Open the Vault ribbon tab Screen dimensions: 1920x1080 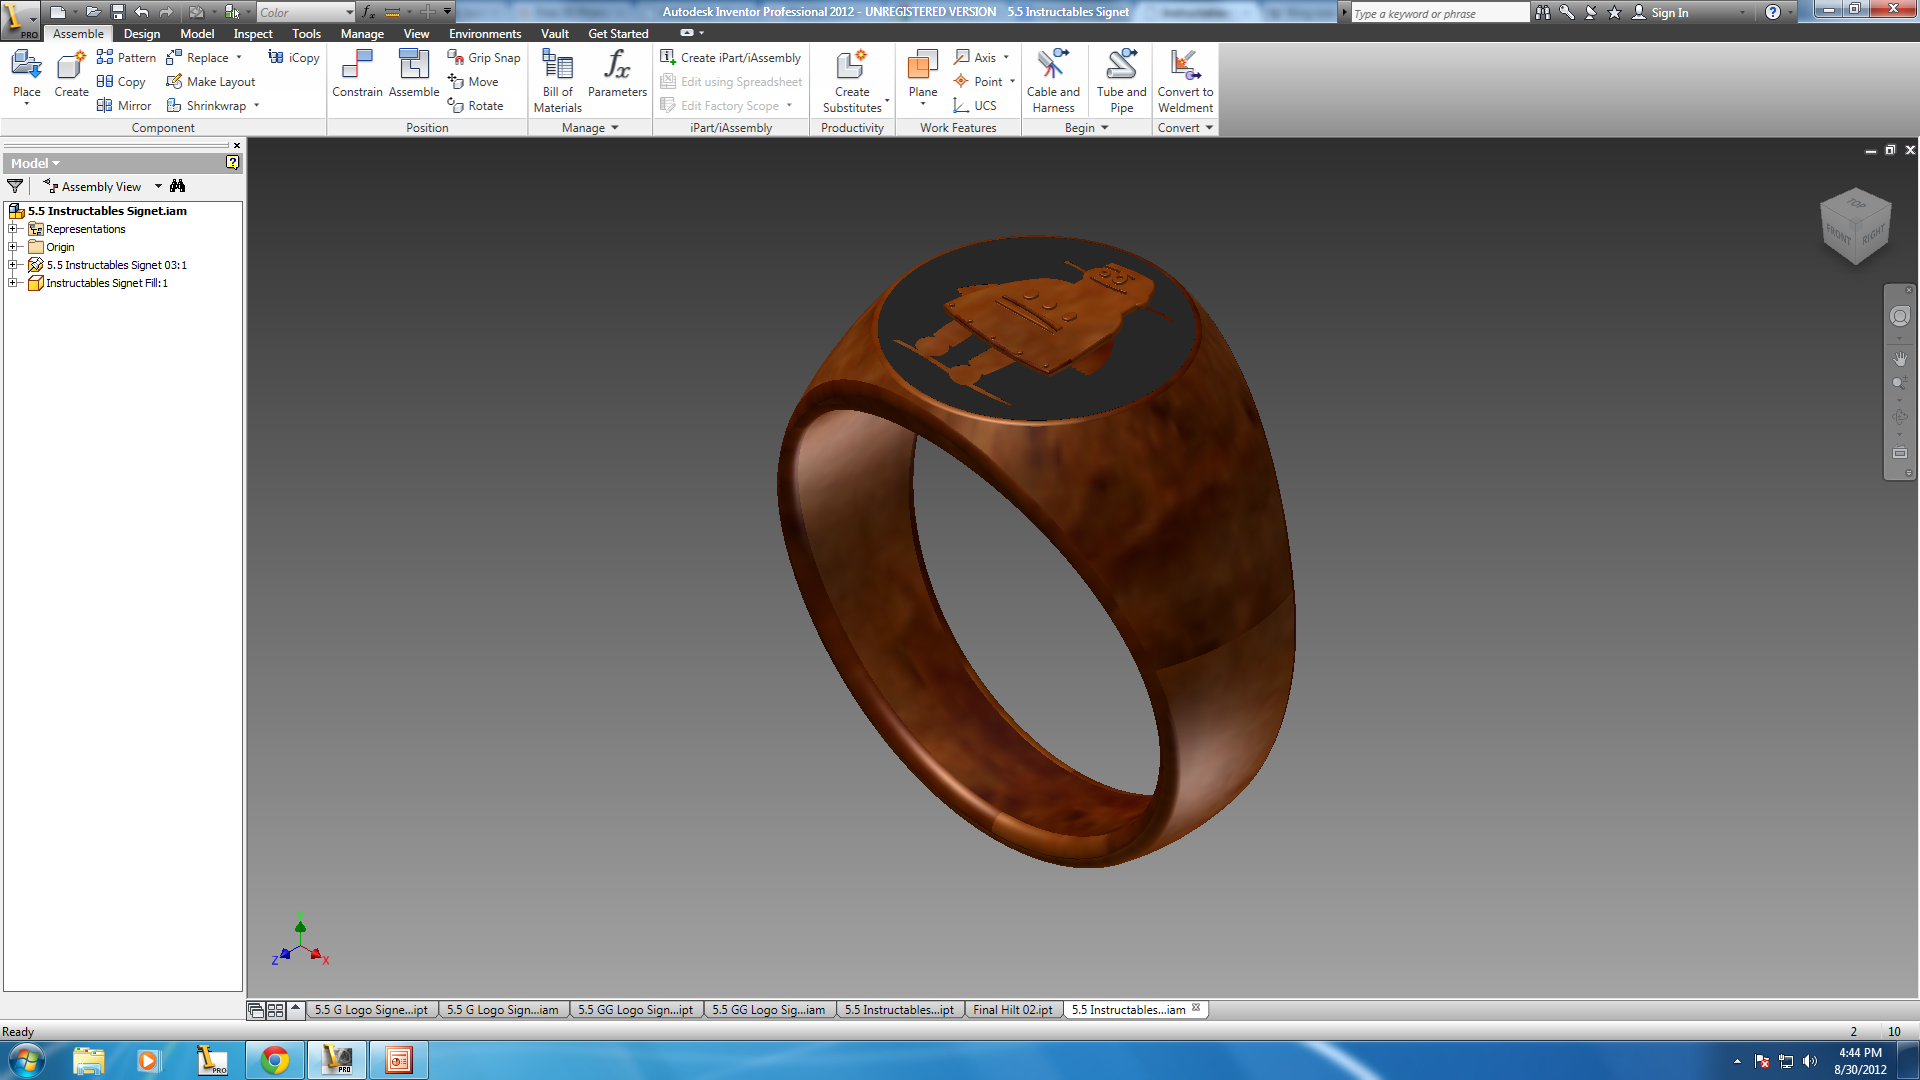[555, 33]
